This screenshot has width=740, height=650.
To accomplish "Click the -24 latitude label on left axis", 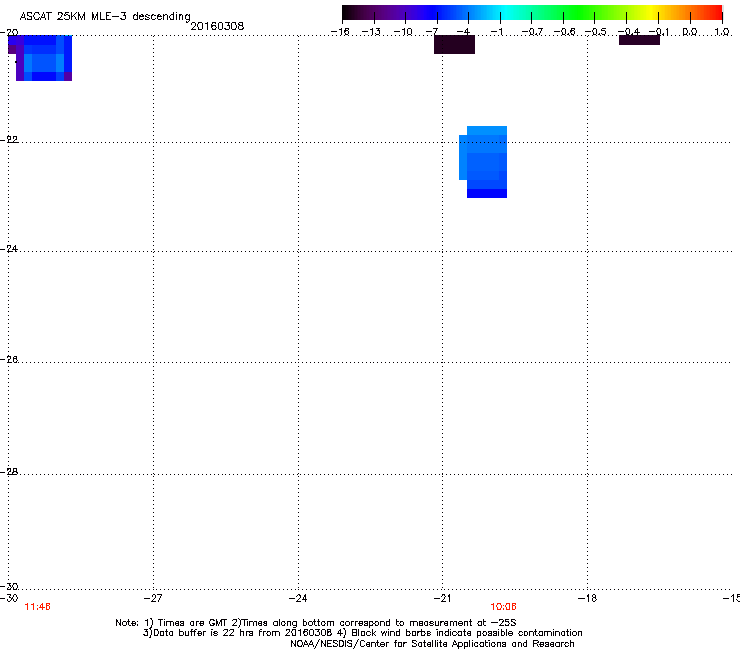I will click(x=9, y=249).
